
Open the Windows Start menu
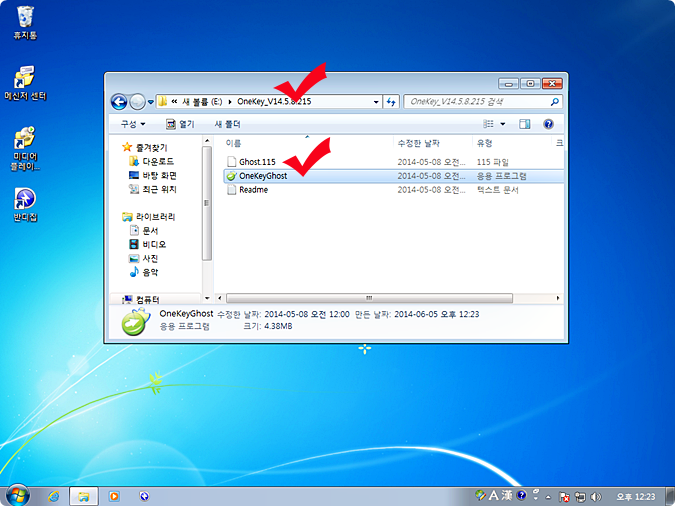click(18, 496)
